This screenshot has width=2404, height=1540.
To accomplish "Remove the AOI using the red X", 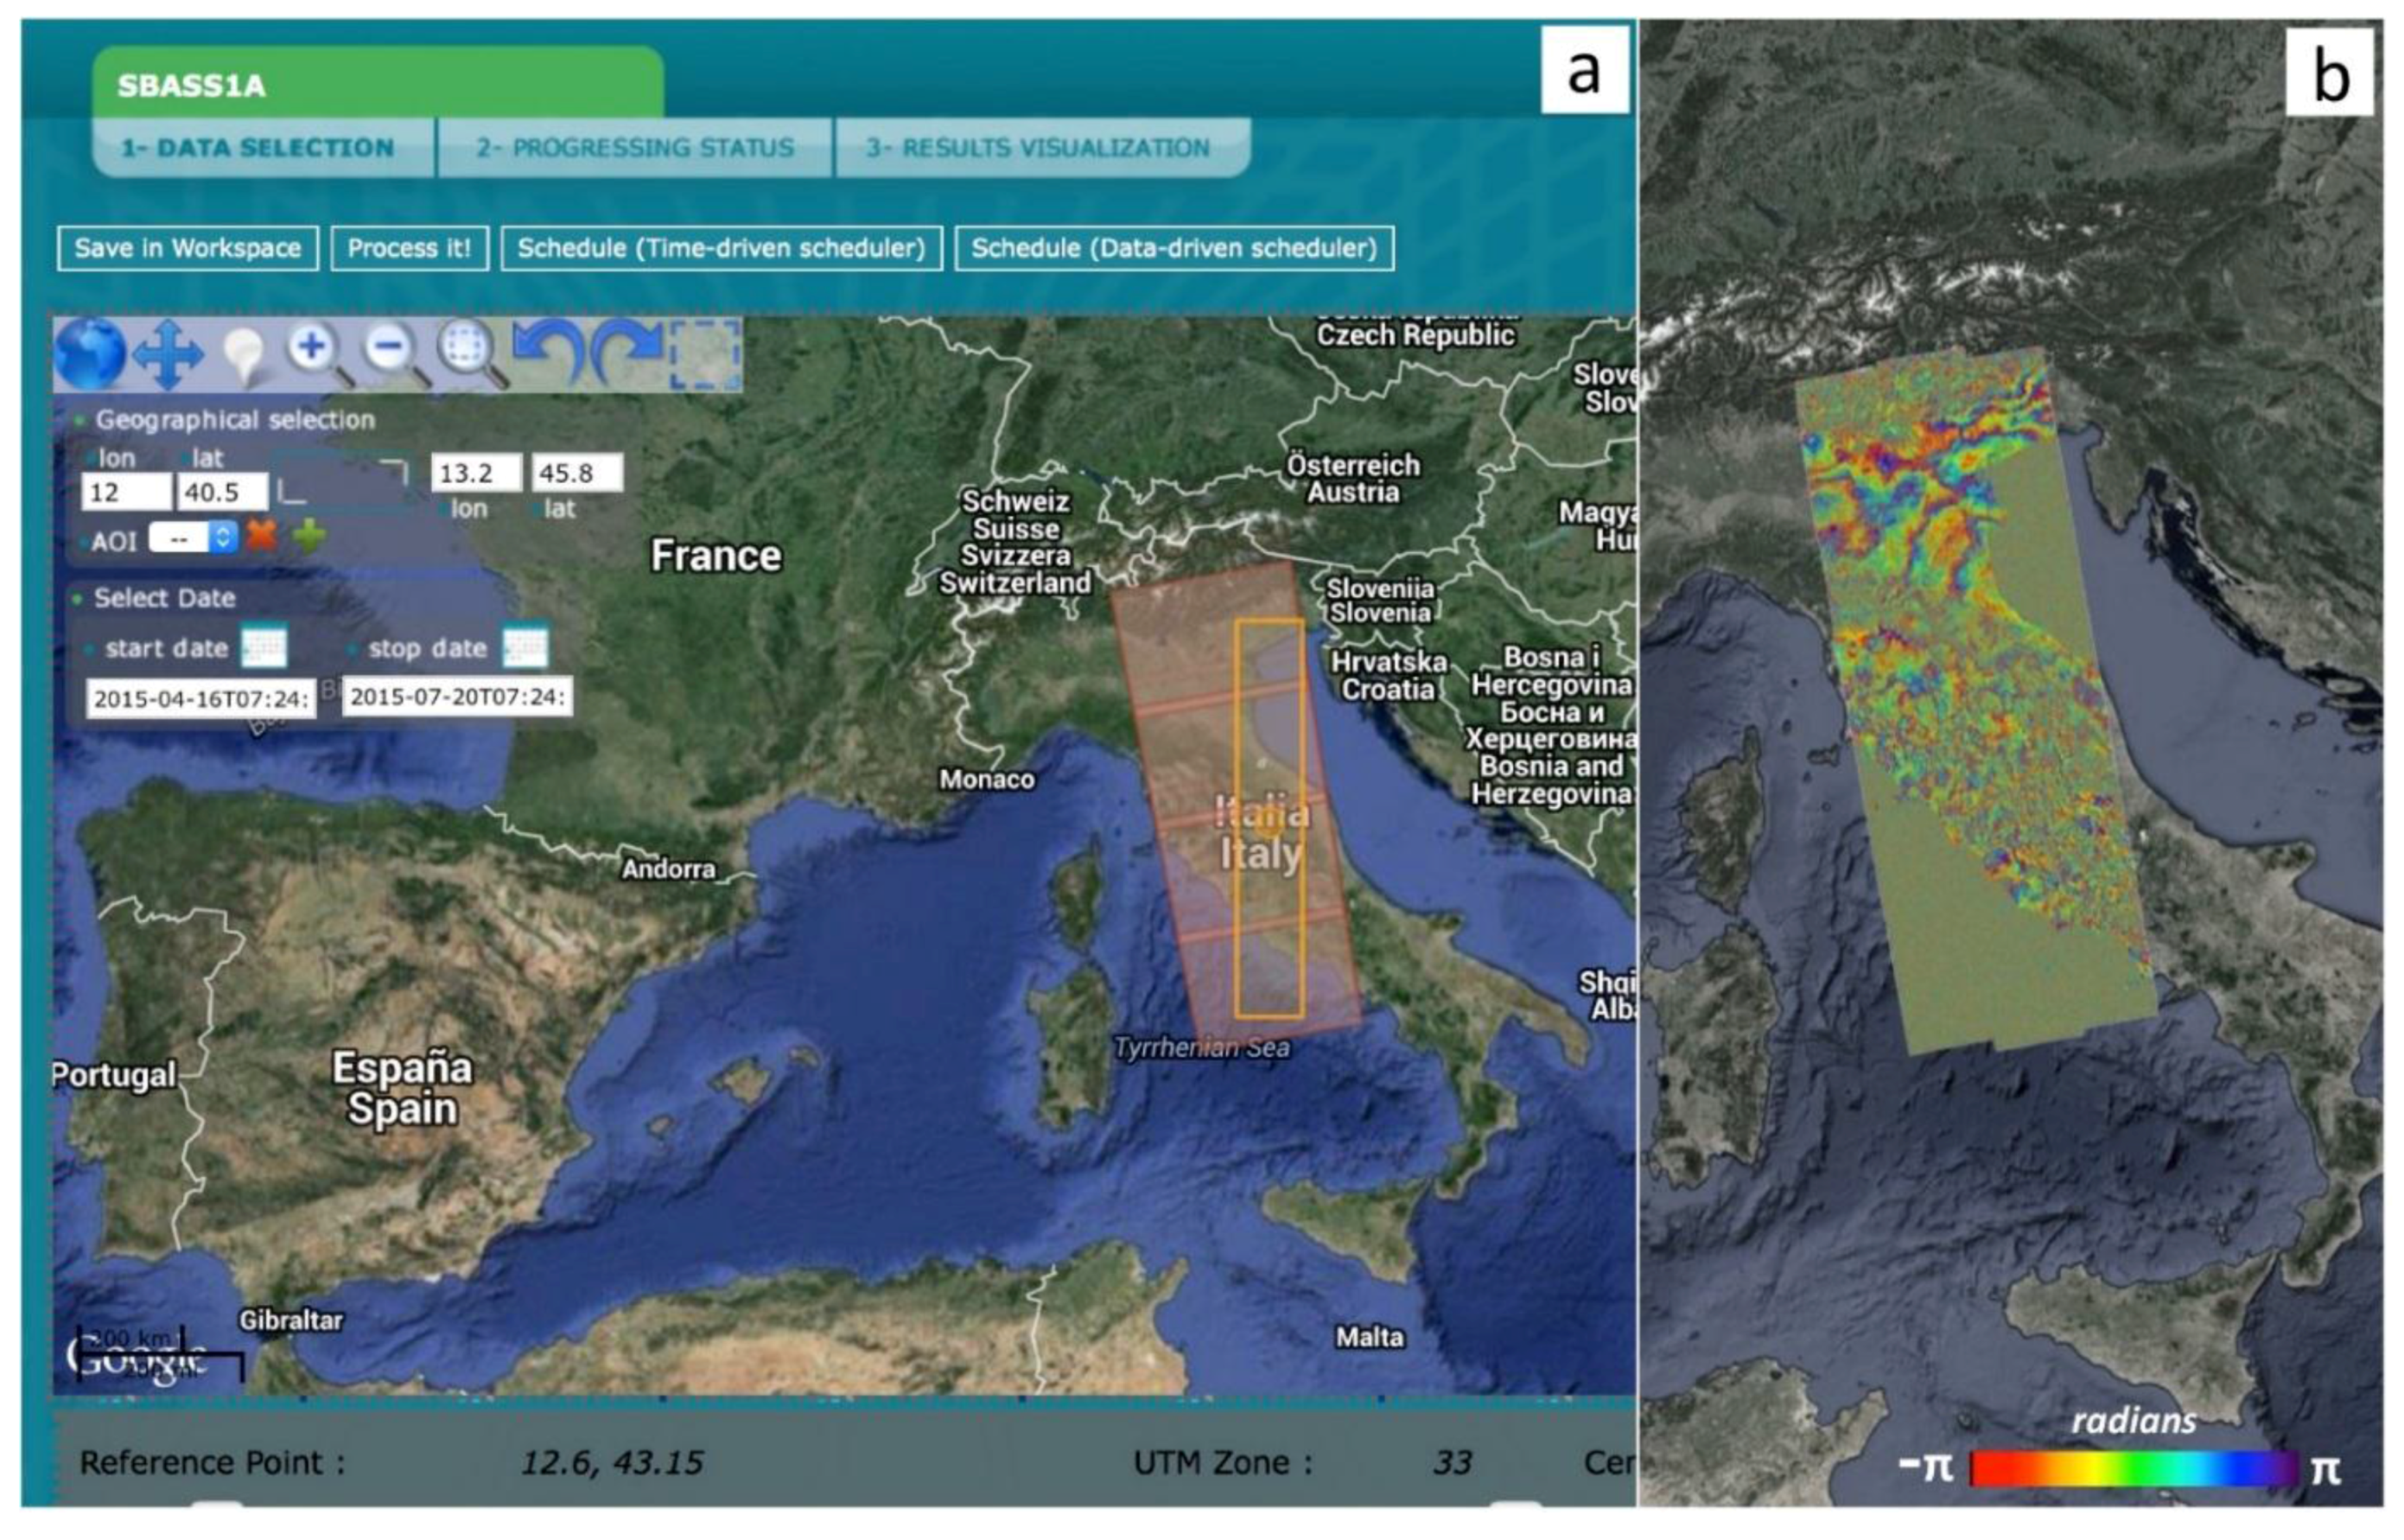I will (x=263, y=540).
